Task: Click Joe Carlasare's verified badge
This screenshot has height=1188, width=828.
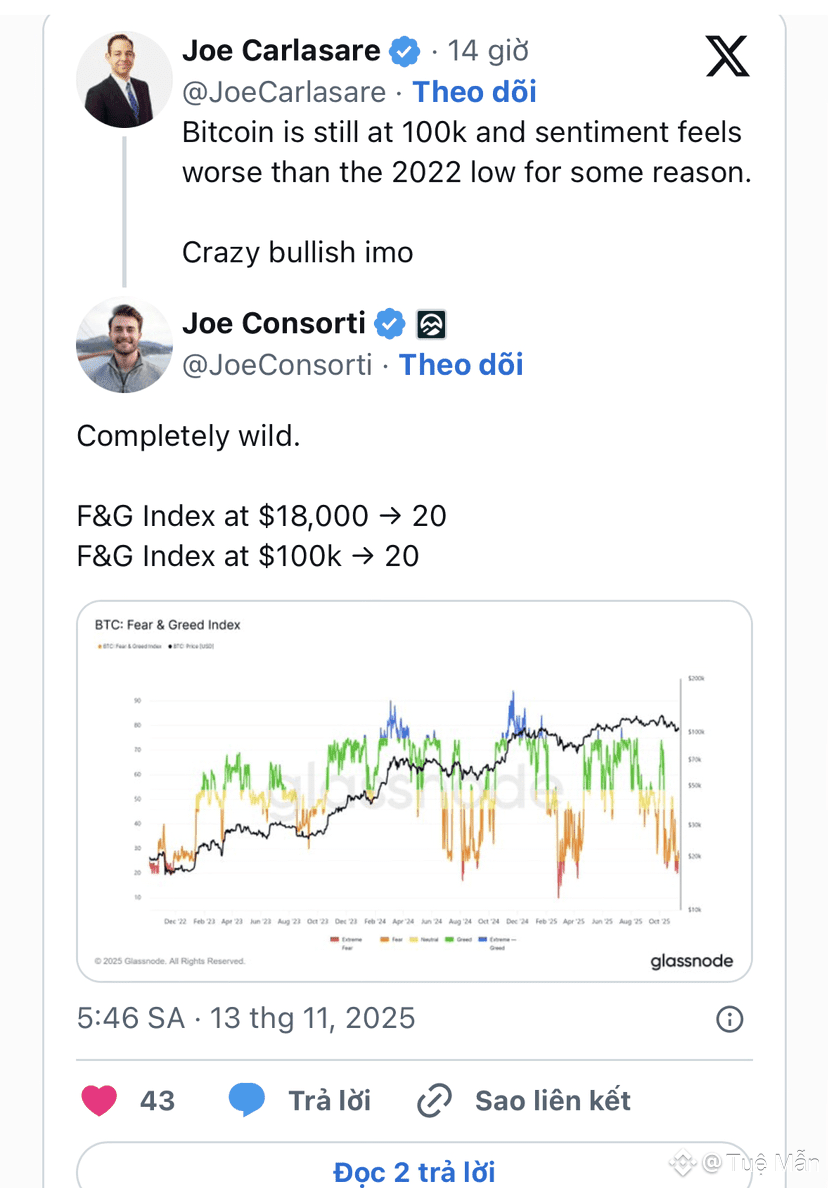Action: [404, 50]
